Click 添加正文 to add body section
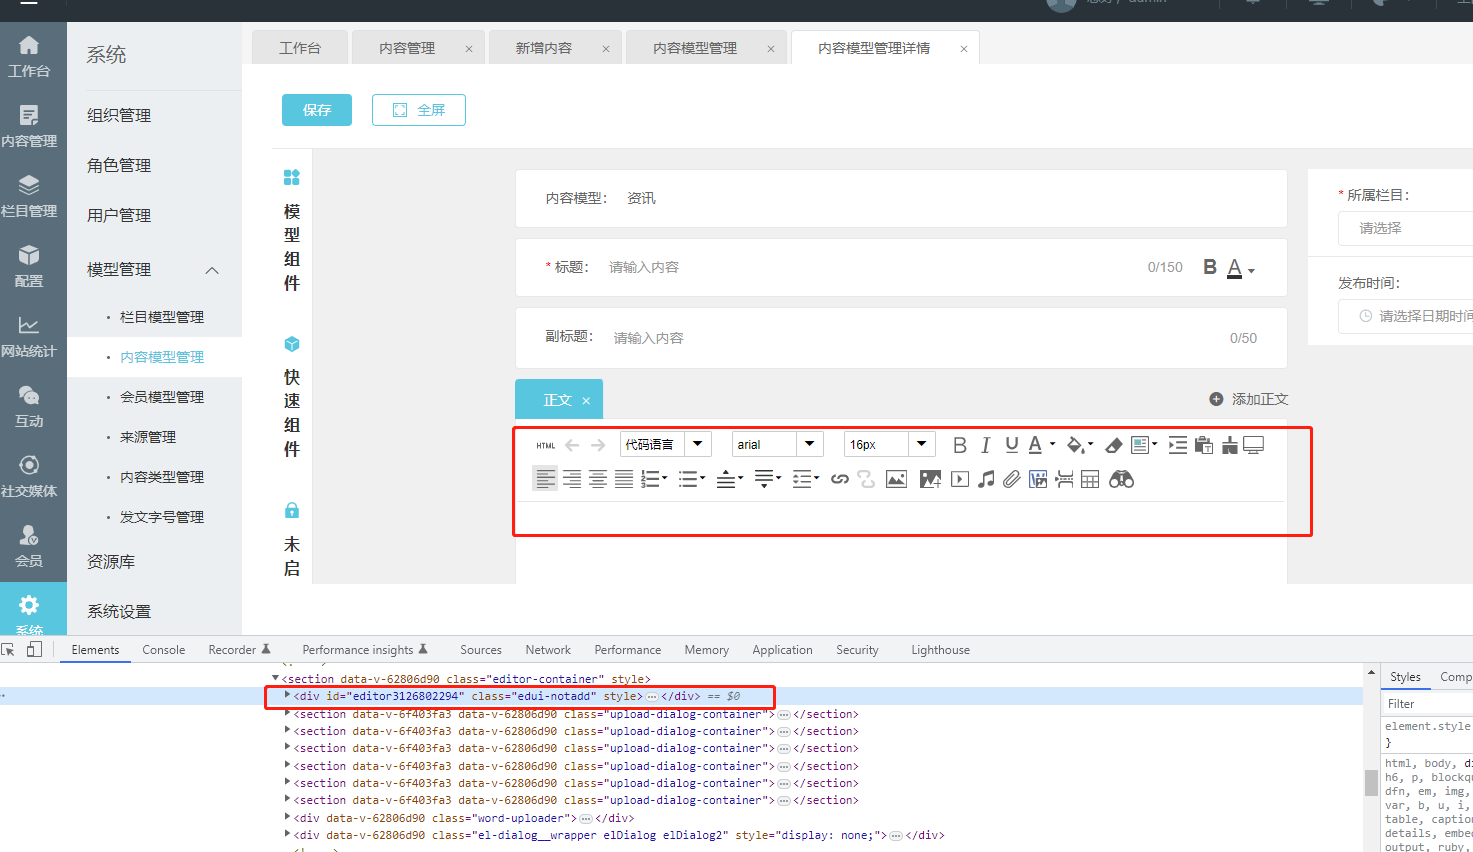 [1248, 399]
